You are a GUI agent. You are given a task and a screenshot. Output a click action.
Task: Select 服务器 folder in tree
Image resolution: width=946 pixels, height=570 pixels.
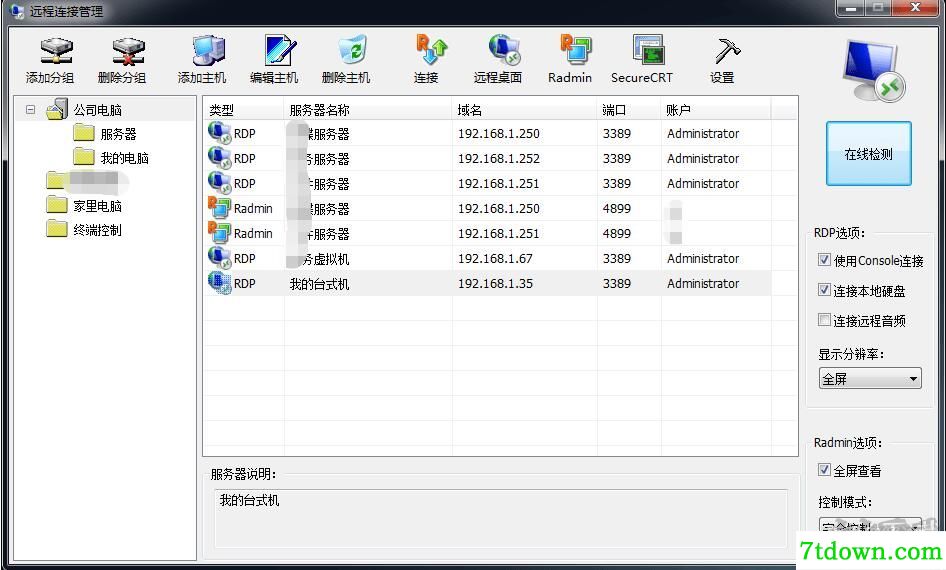pyautogui.click(x=118, y=134)
